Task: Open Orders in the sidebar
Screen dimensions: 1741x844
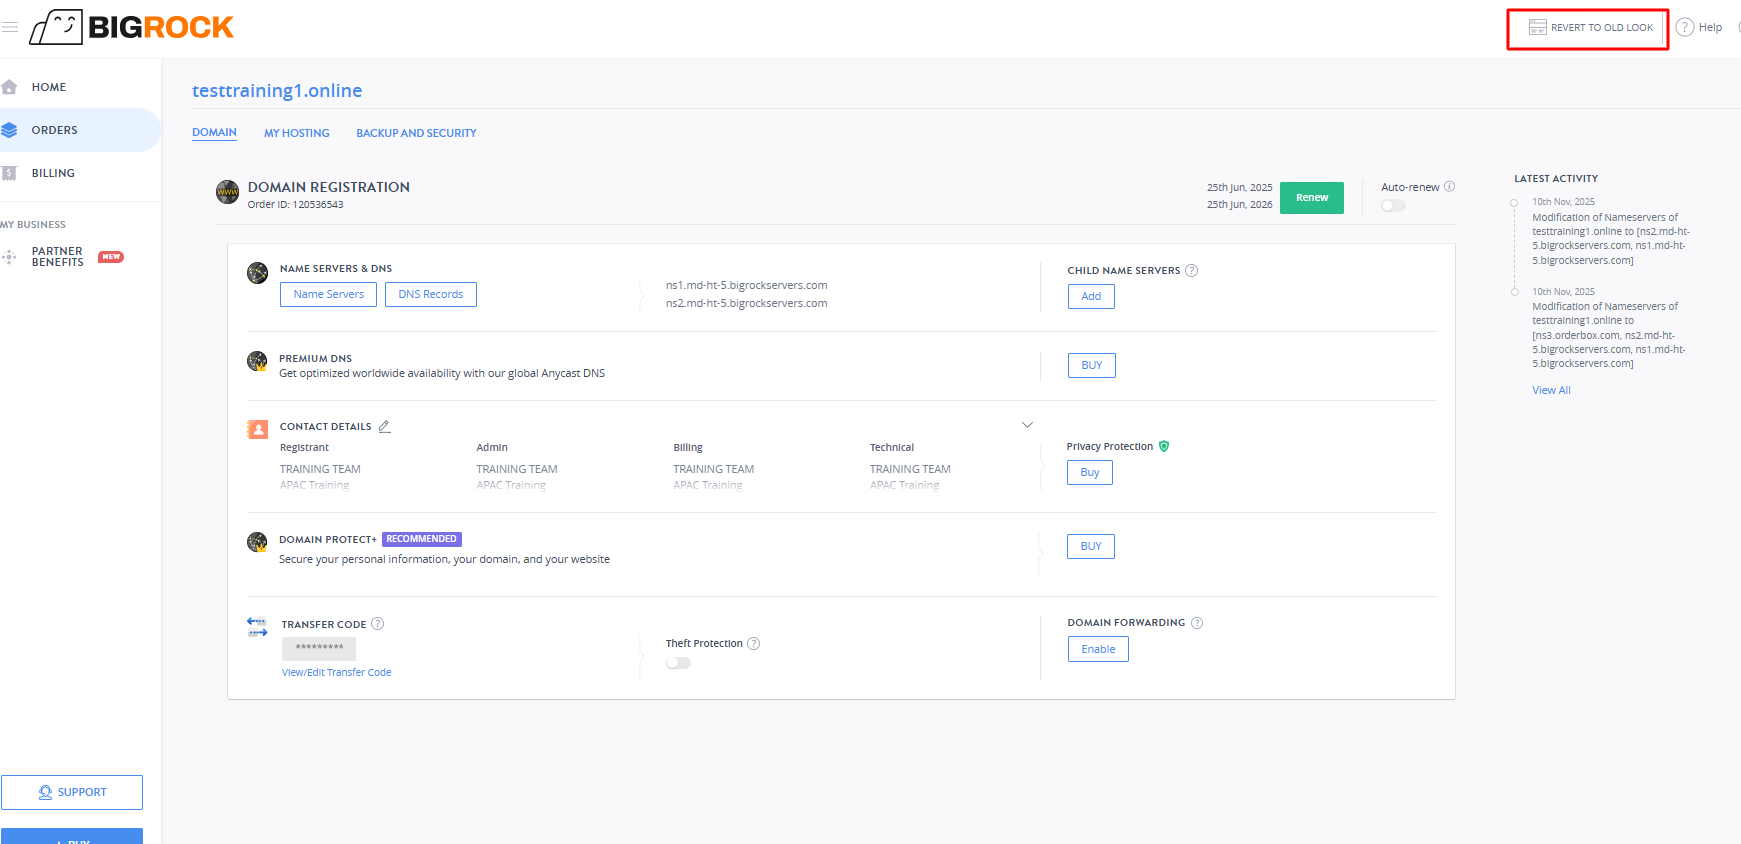Action: tap(80, 130)
